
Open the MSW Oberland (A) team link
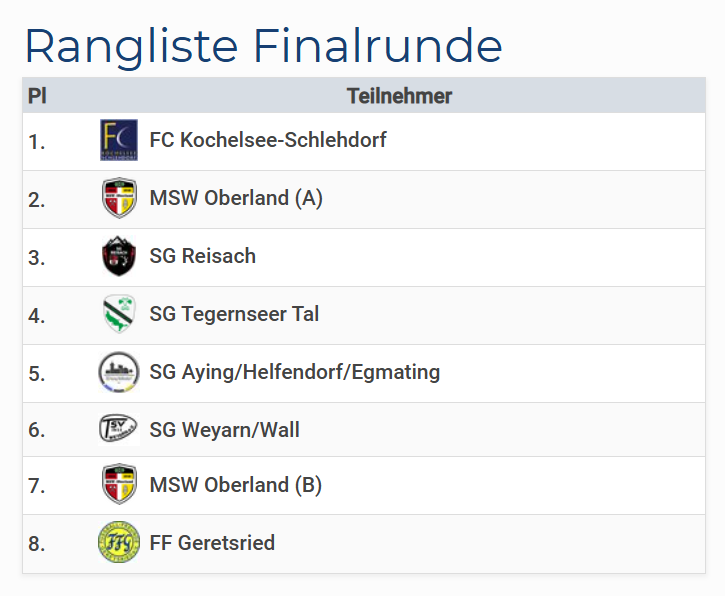tap(236, 198)
